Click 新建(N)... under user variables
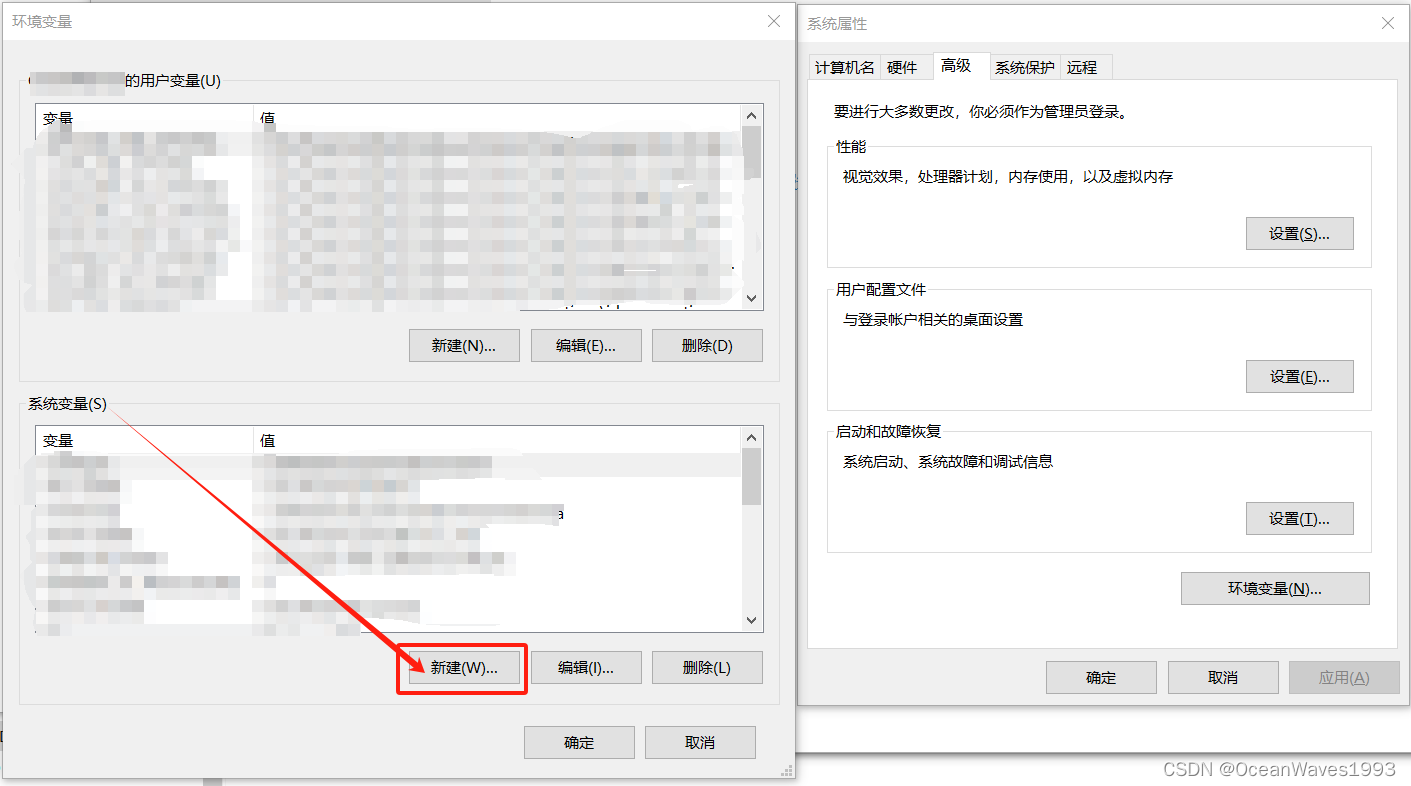This screenshot has height=786, width=1411. tap(464, 346)
